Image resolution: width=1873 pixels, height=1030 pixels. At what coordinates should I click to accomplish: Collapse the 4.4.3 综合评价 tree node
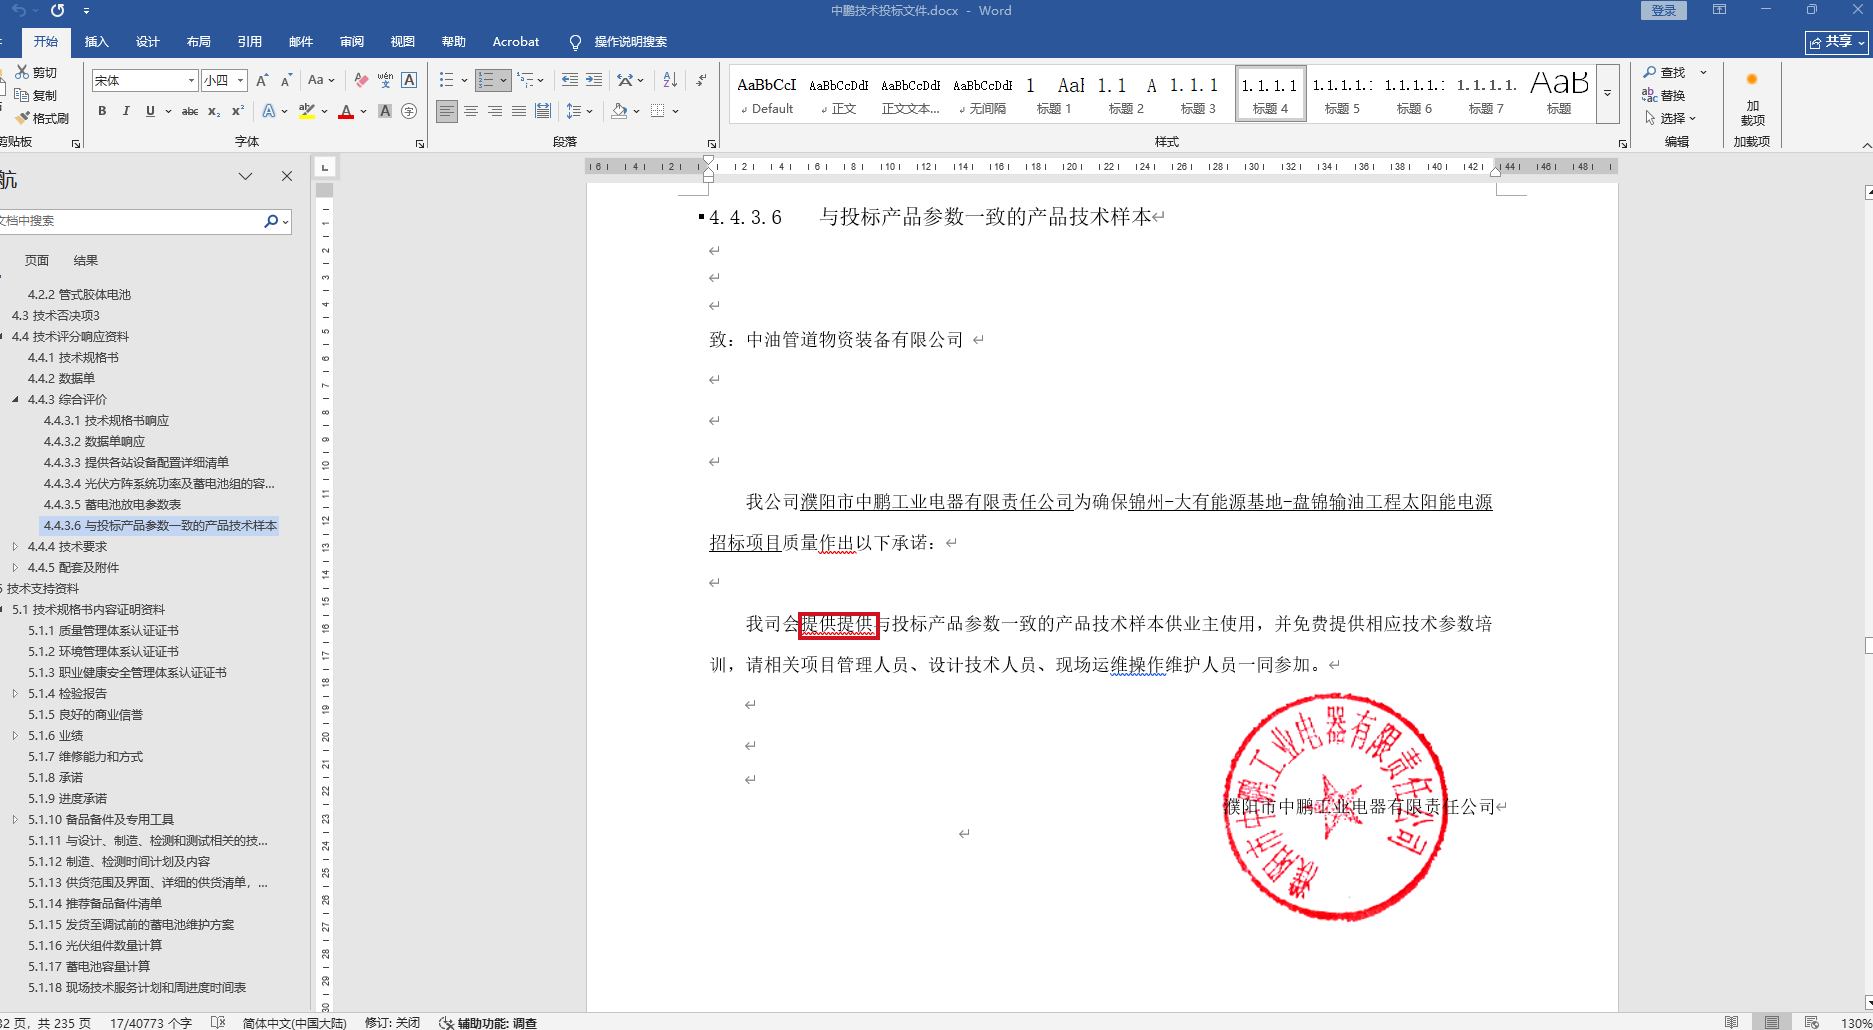[15, 400]
